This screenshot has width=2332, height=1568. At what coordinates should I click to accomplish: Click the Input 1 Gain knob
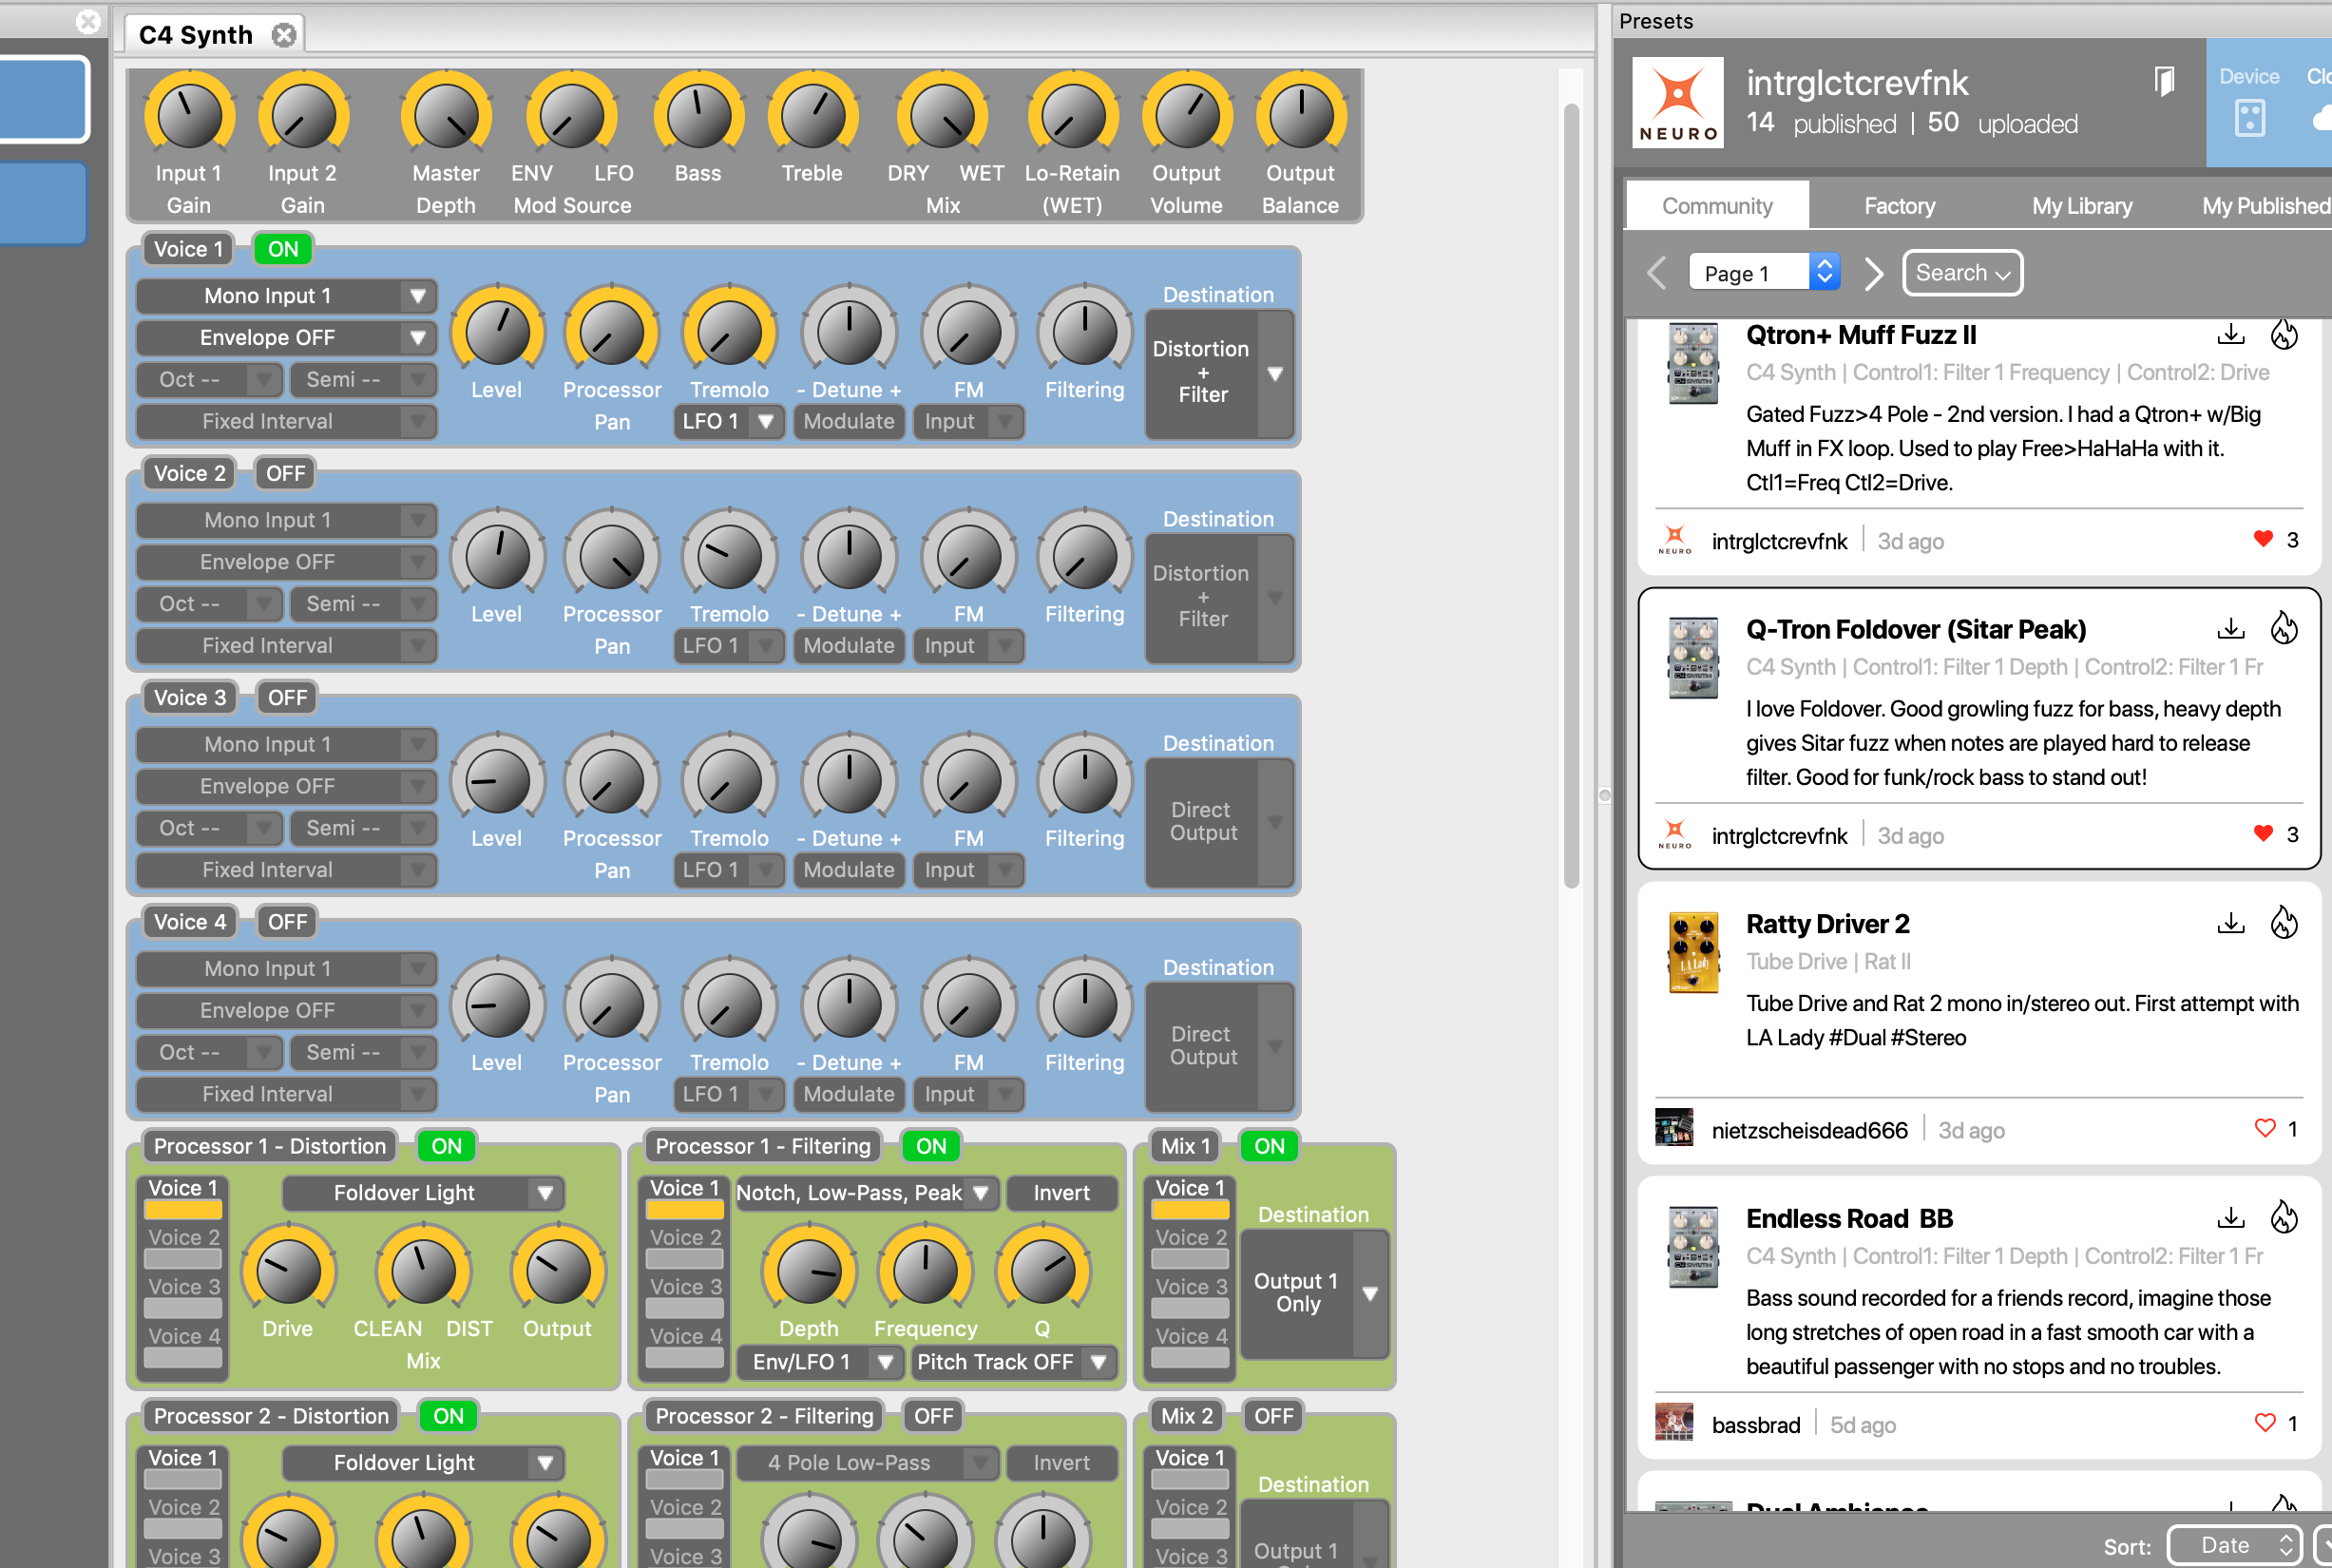[189, 117]
